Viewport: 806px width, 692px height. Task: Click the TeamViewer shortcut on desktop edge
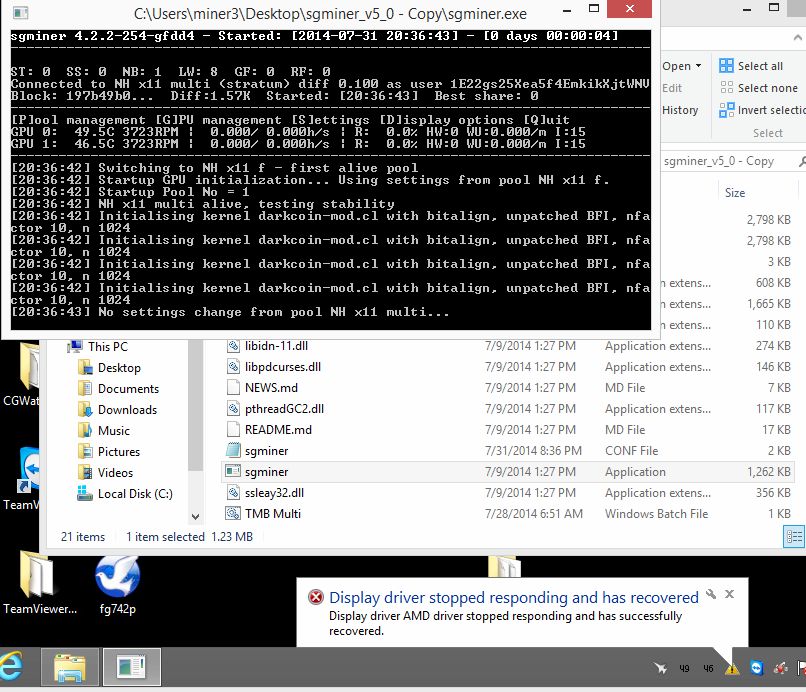21,479
